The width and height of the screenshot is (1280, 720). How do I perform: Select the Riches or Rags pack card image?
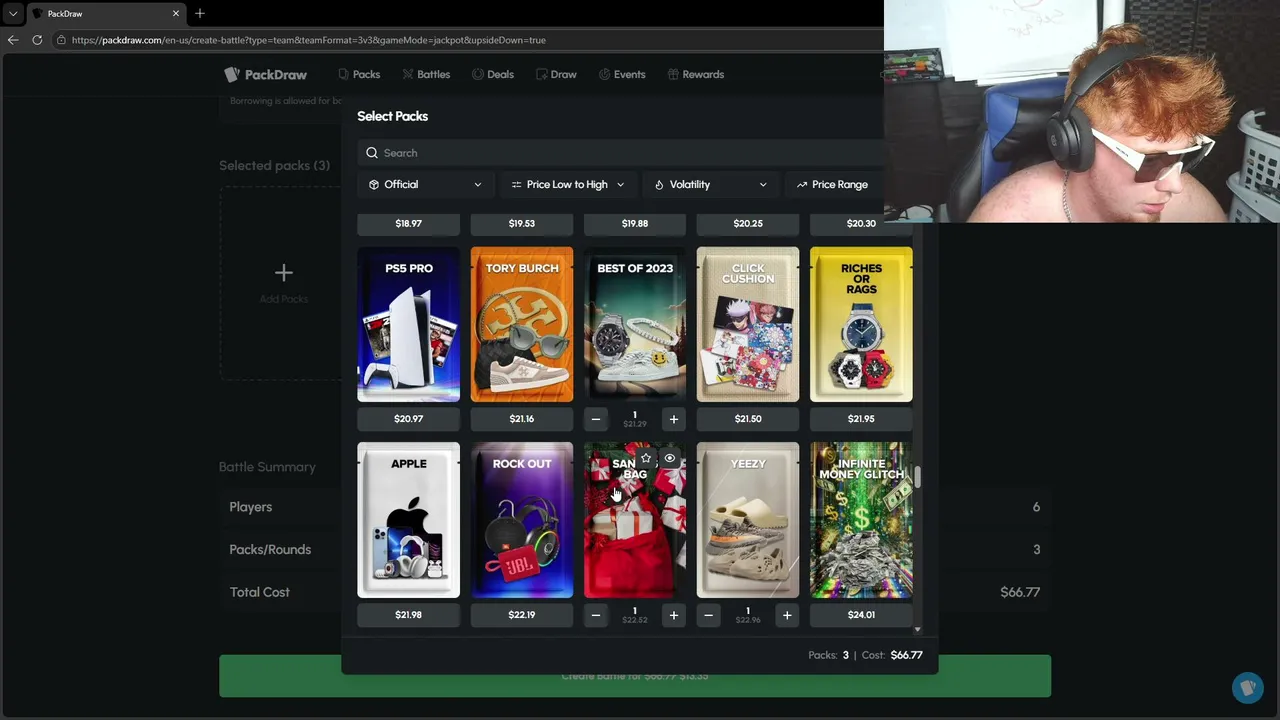(861, 324)
